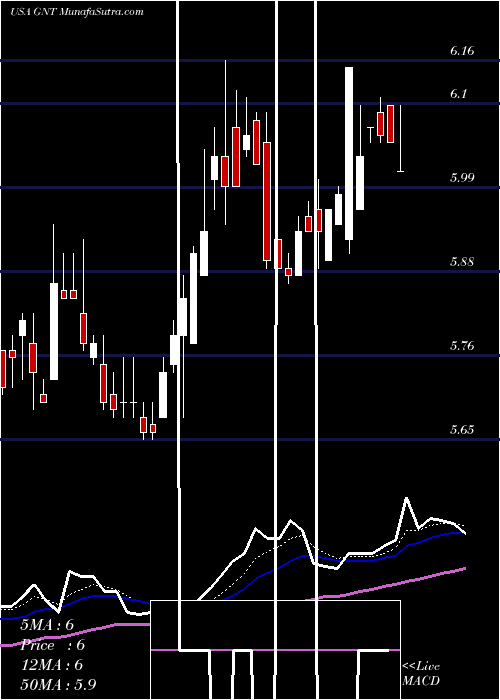The height and width of the screenshot is (700, 500).
Task: Click the 'USA GNT MunafaSutra.com' chart title
Action: pos(77,12)
